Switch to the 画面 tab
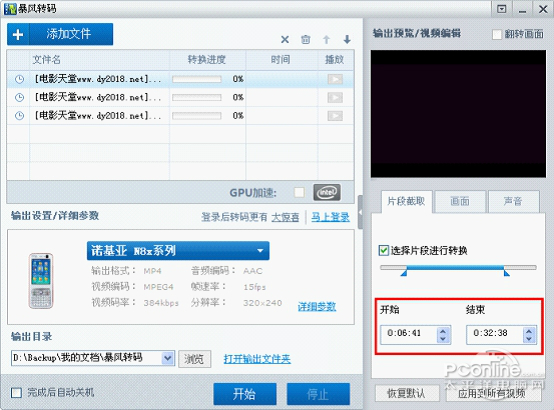This screenshot has width=554, height=410. [x=460, y=201]
